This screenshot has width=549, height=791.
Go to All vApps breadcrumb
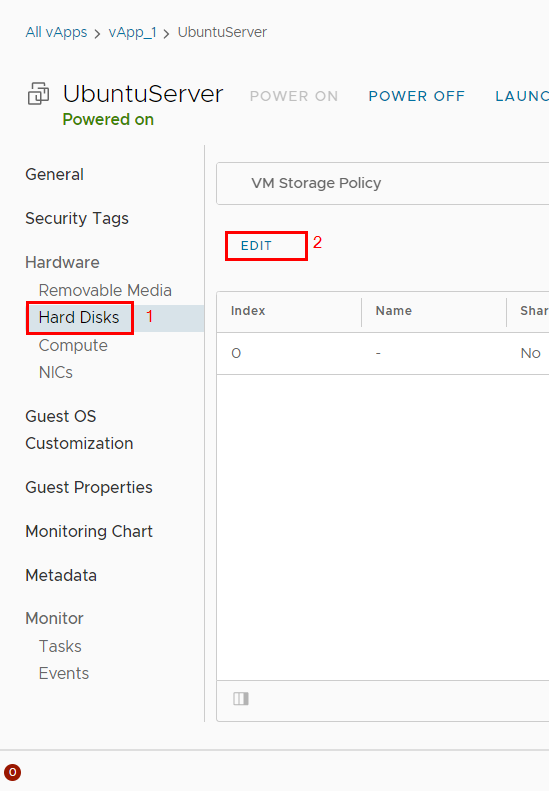[57, 32]
